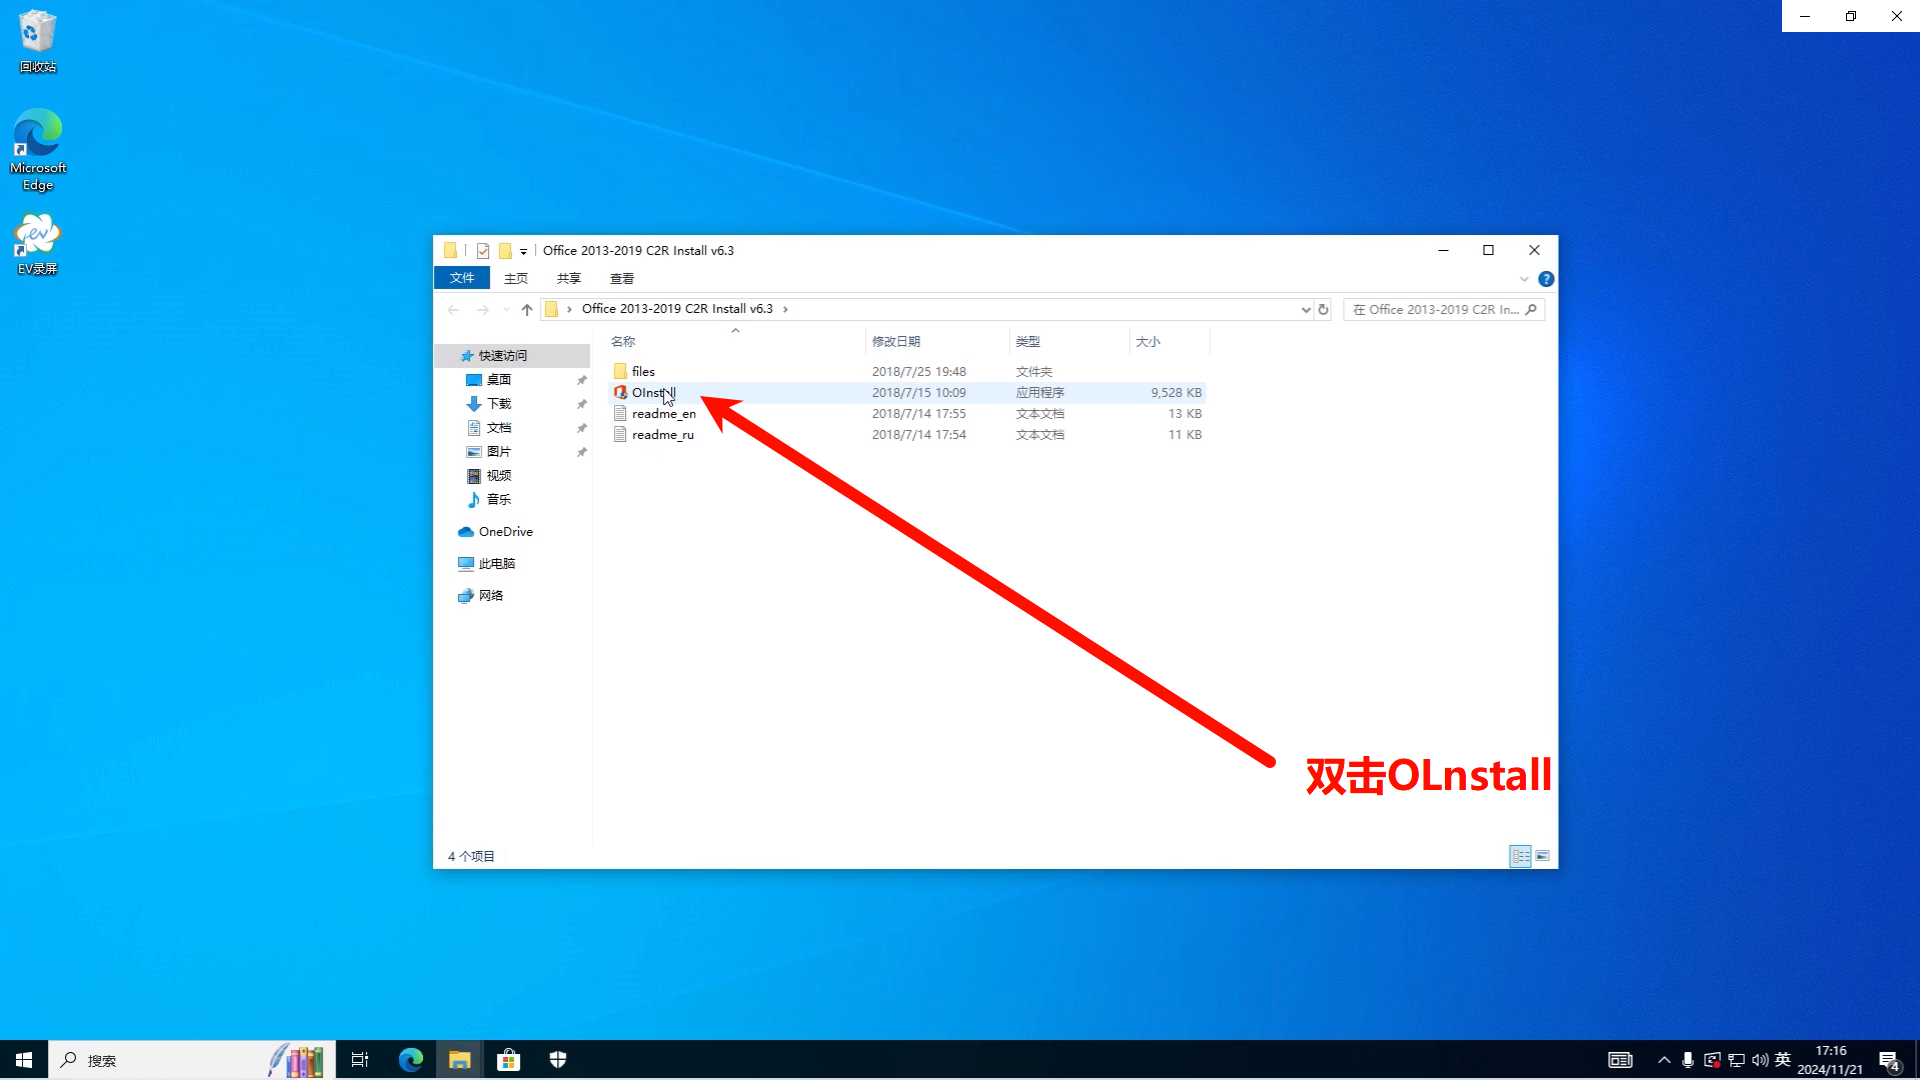
Task: Click the new folder quick access icon
Action: click(505, 251)
